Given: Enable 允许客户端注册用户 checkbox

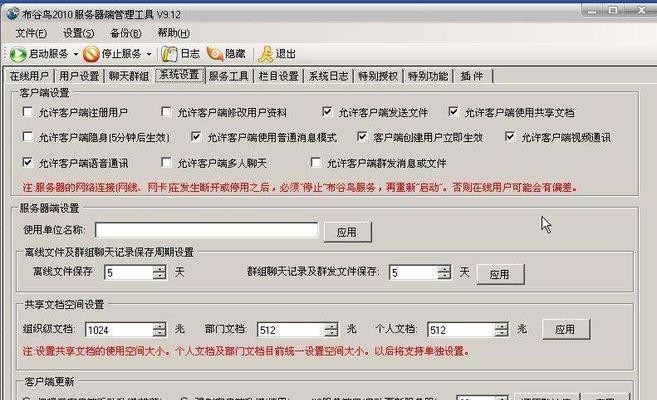Looking at the screenshot, I should 28,112.
